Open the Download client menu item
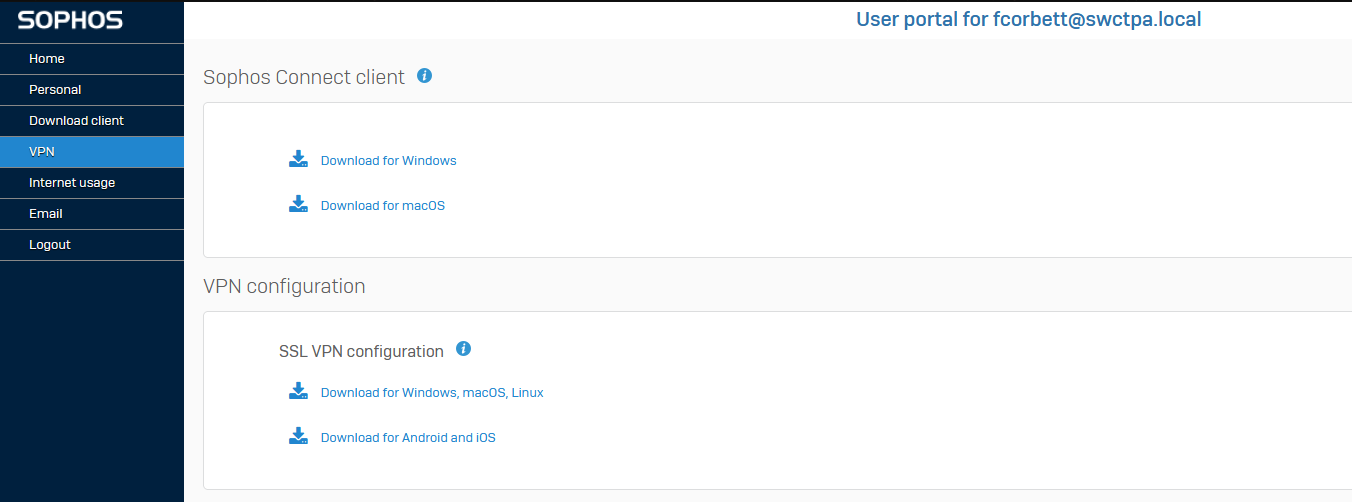The width and height of the screenshot is (1352, 502). 92,121
